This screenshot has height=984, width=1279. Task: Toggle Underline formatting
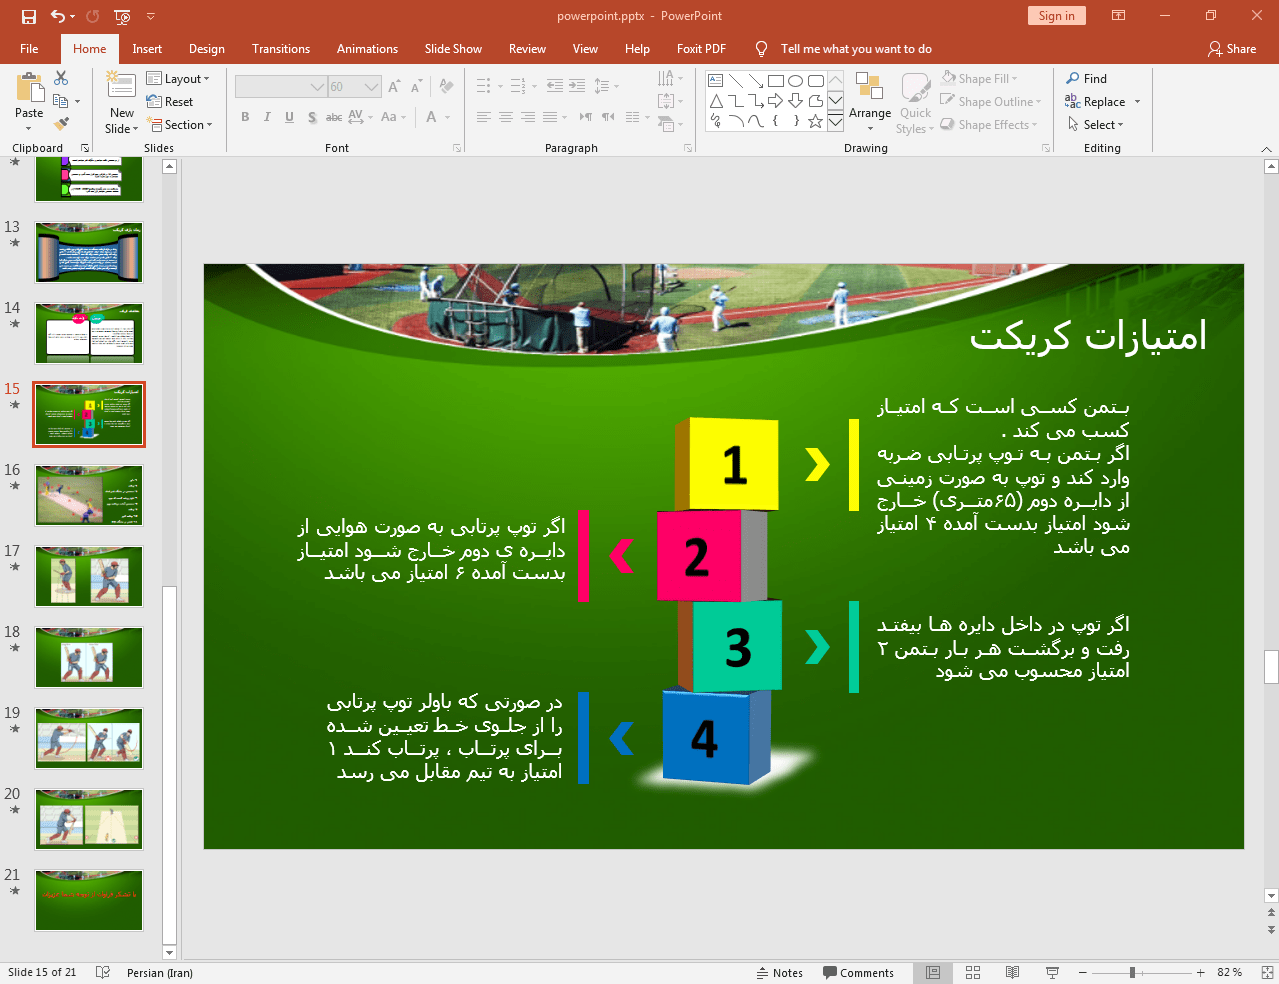point(289,117)
